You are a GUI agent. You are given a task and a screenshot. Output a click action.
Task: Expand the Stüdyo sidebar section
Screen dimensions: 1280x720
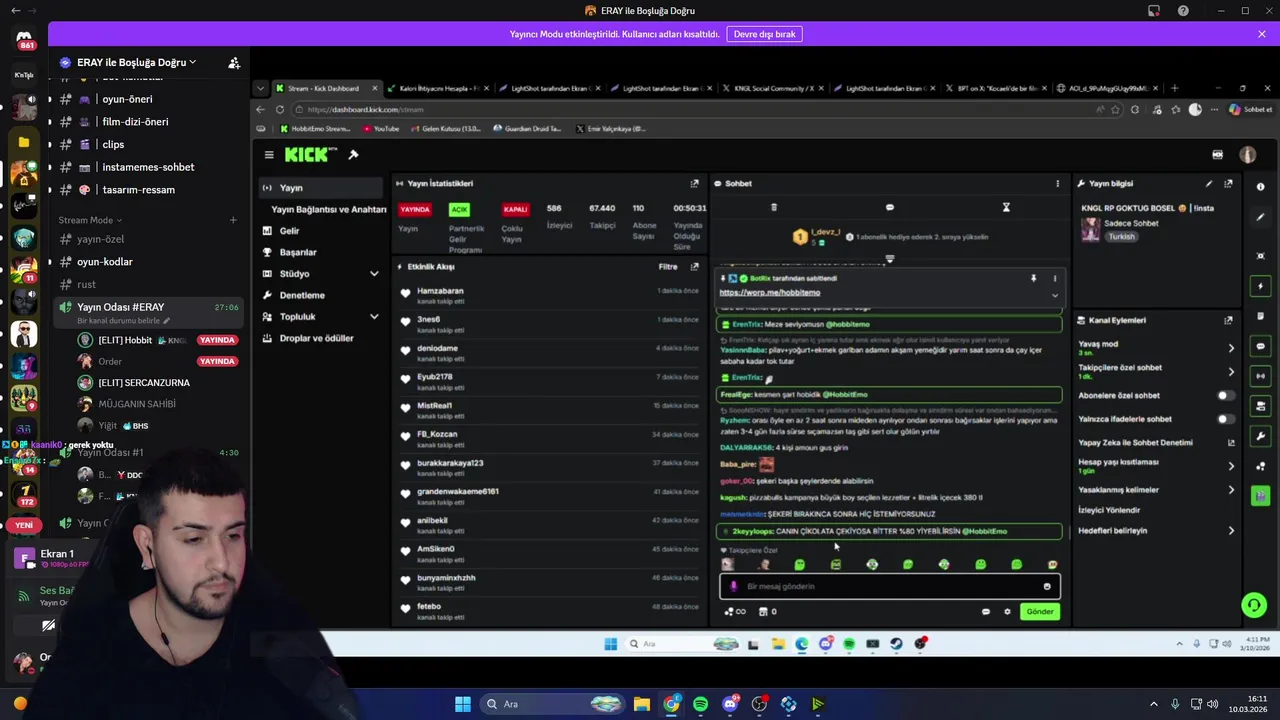(374, 274)
